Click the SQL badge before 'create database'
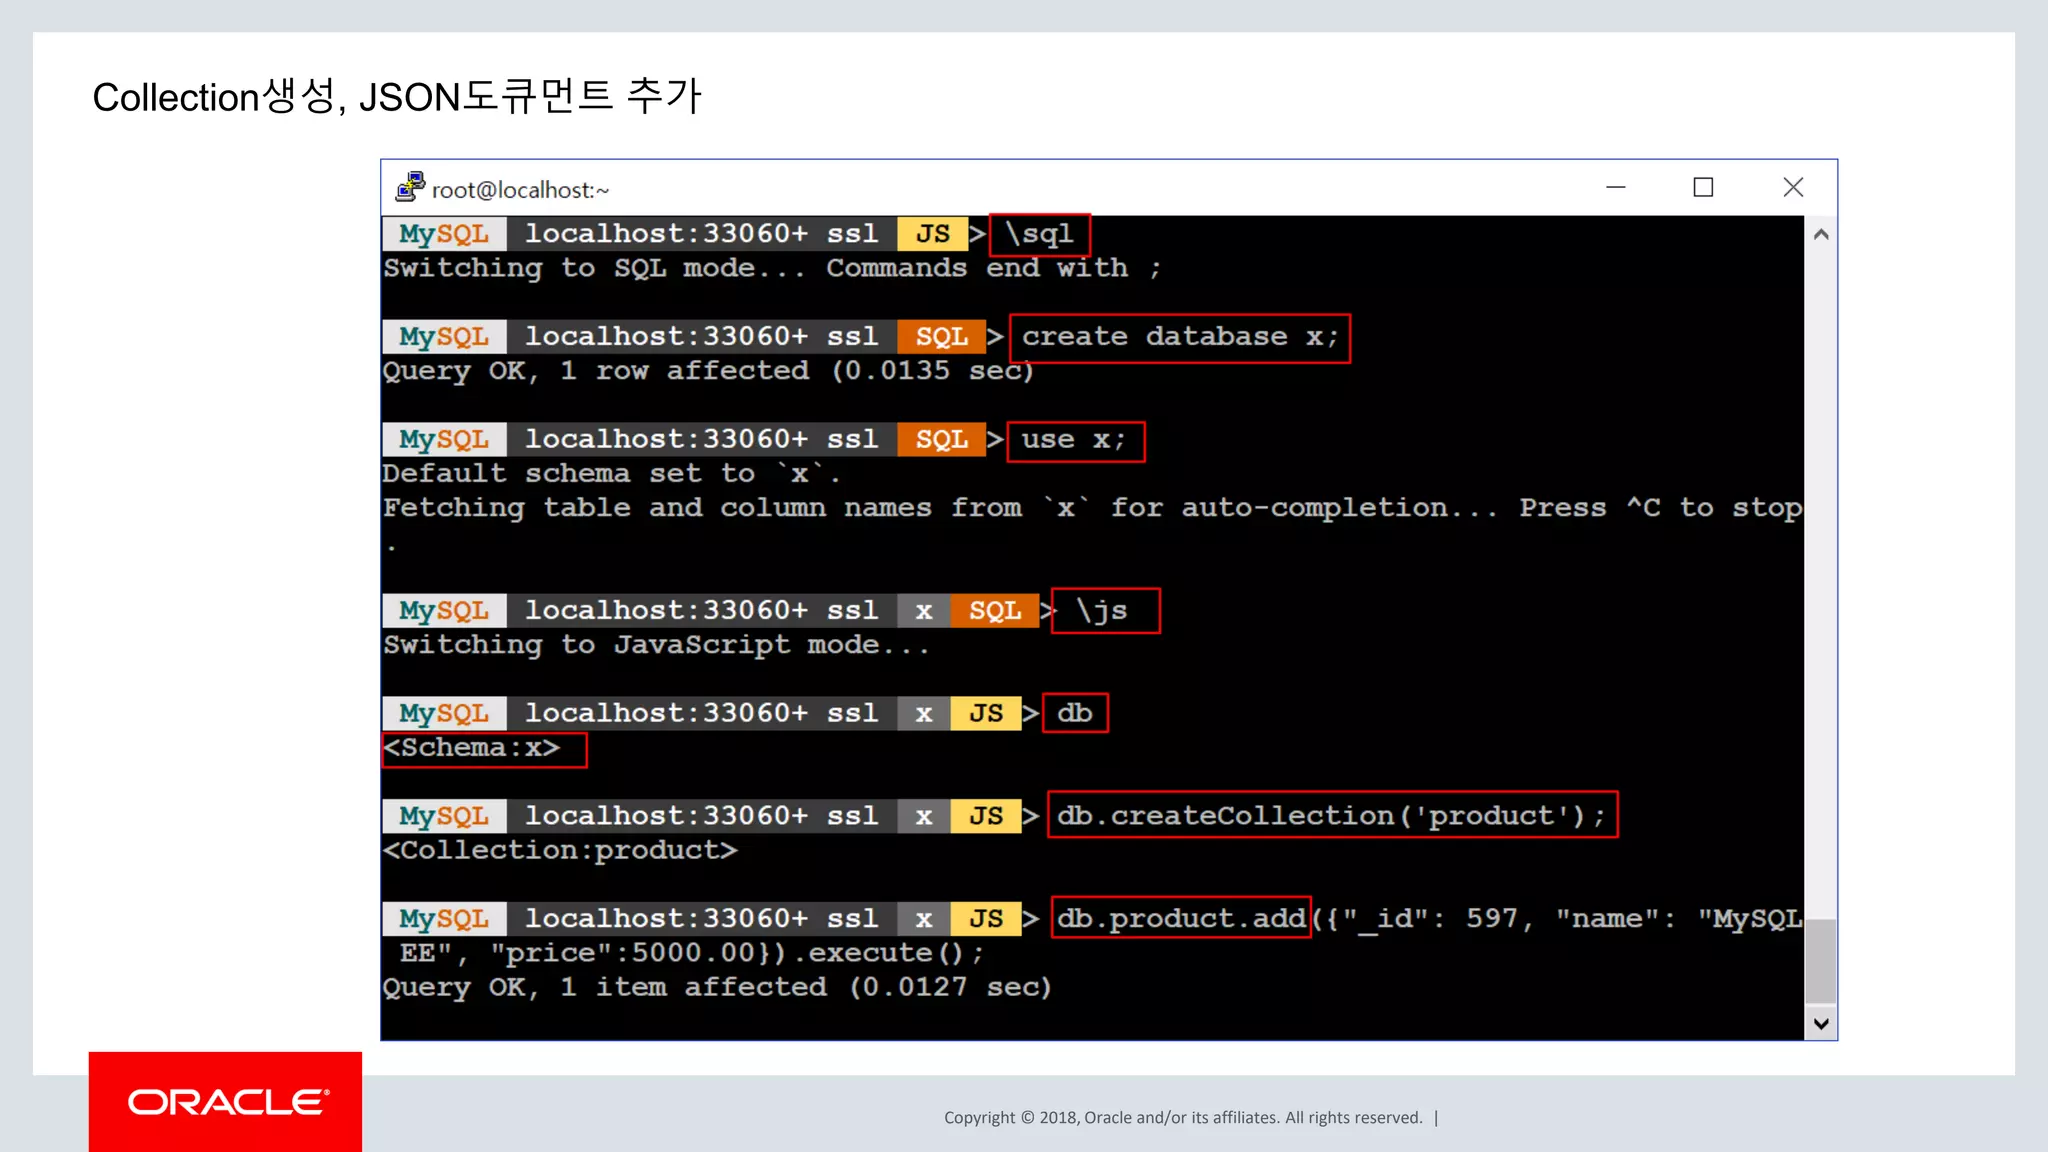This screenshot has height=1152, width=2048. pos(942,337)
